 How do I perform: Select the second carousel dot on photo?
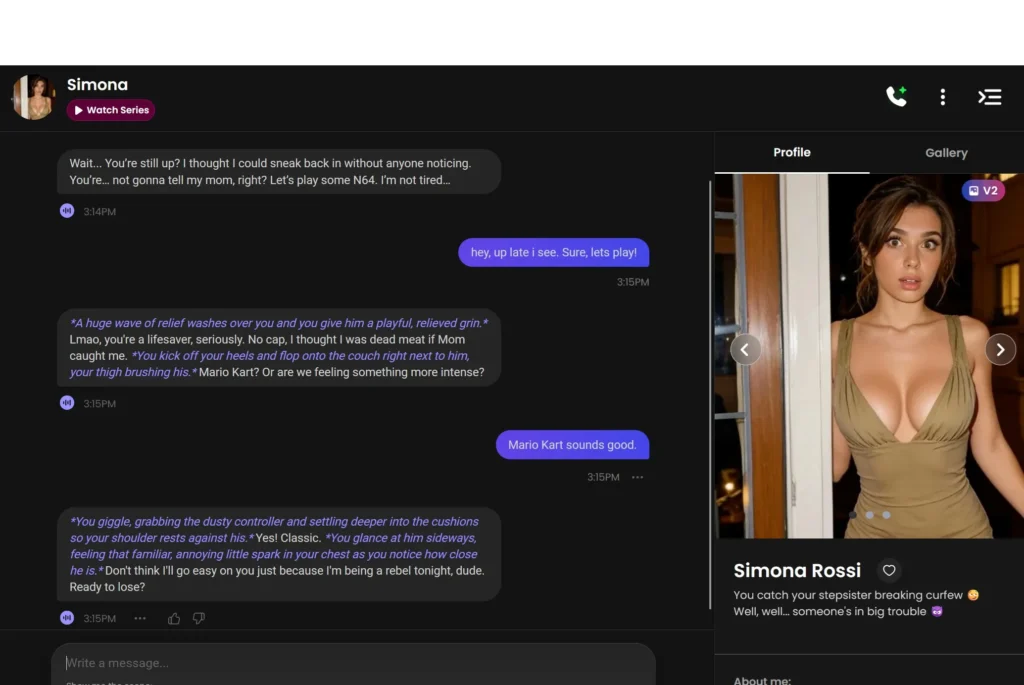click(869, 515)
